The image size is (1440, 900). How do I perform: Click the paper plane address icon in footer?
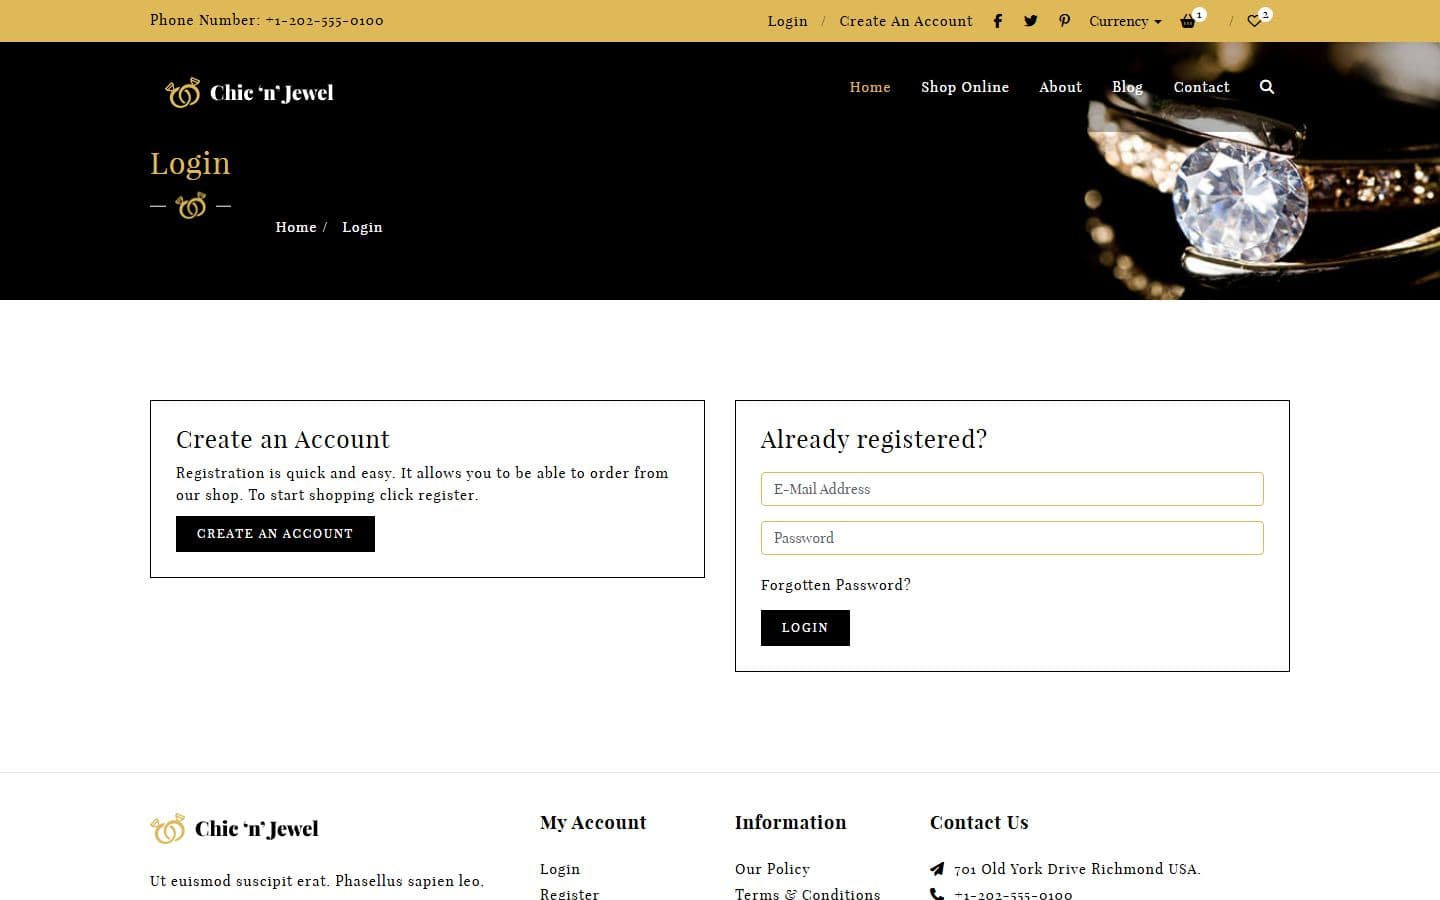937,869
